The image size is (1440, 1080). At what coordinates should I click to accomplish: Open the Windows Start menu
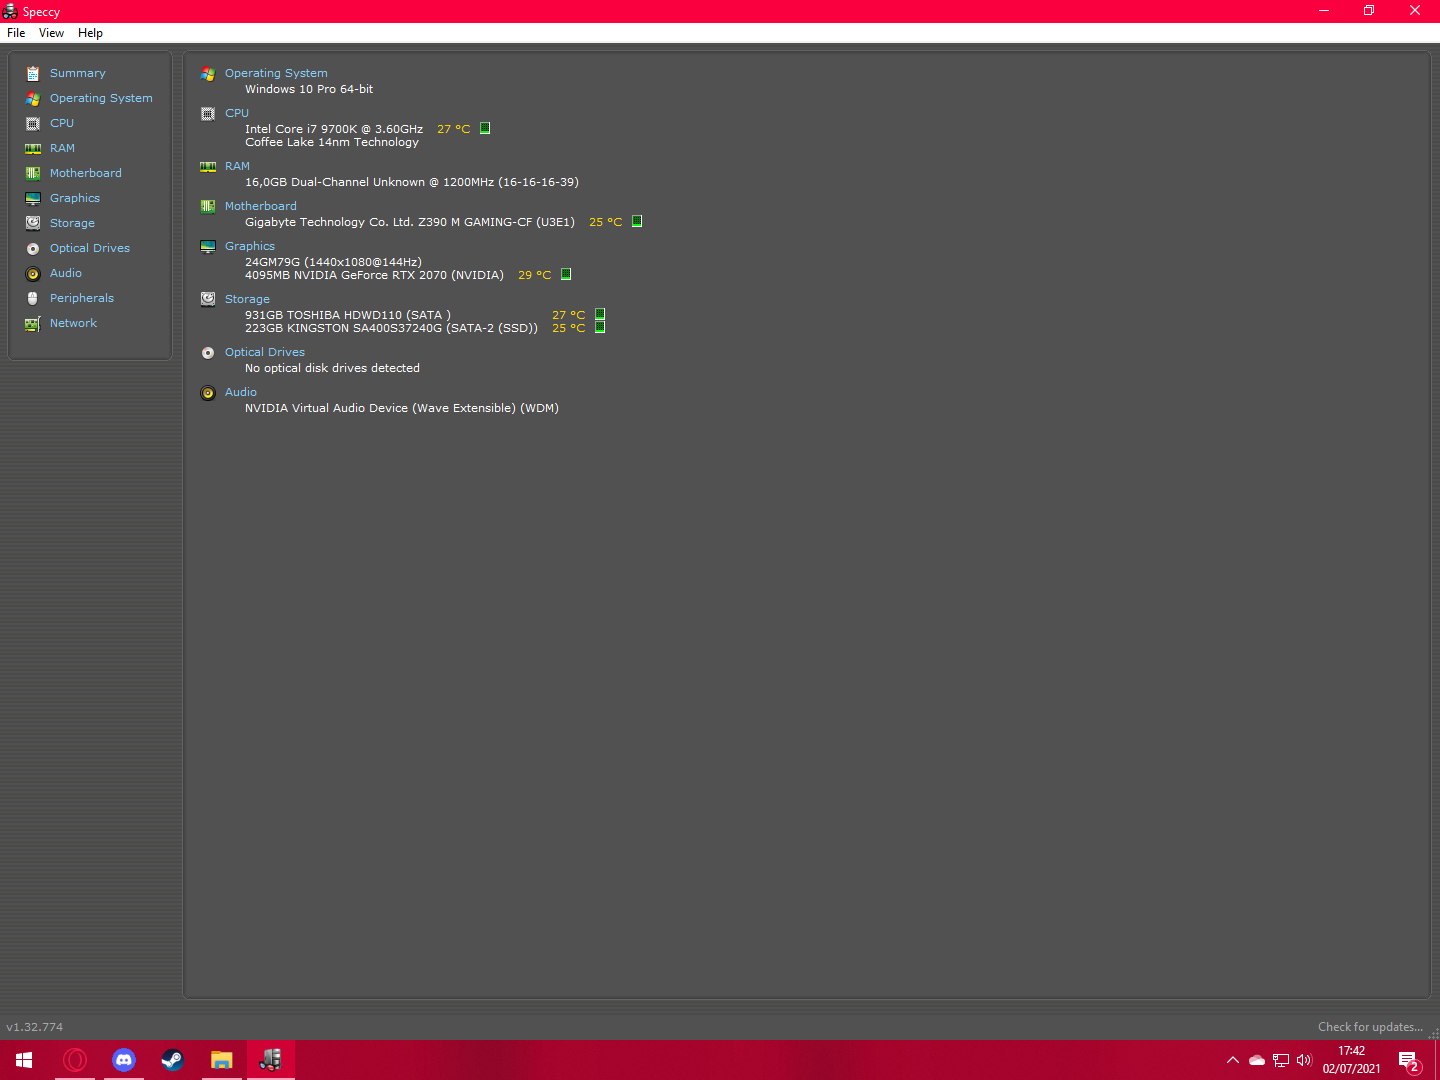24,1060
